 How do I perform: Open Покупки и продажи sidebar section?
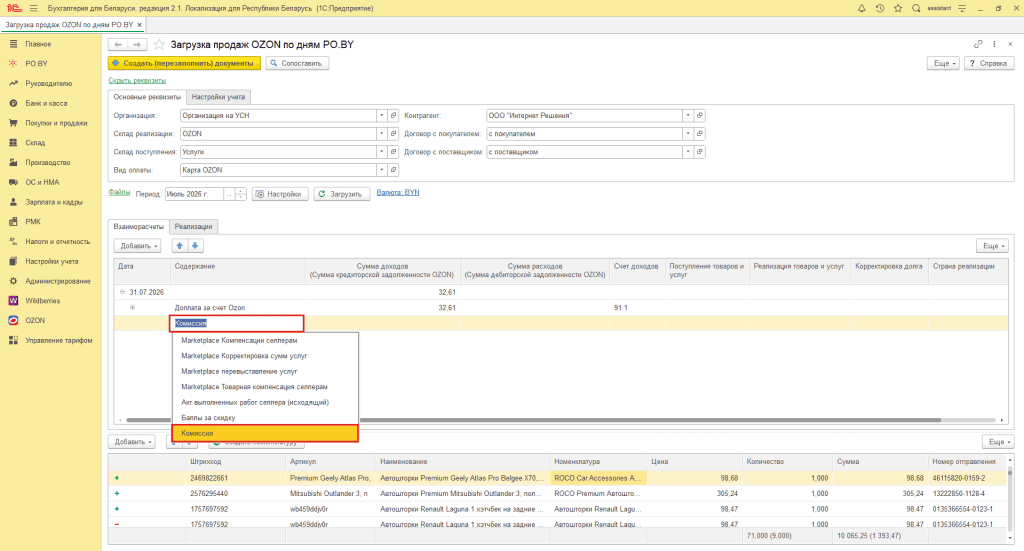coord(56,123)
